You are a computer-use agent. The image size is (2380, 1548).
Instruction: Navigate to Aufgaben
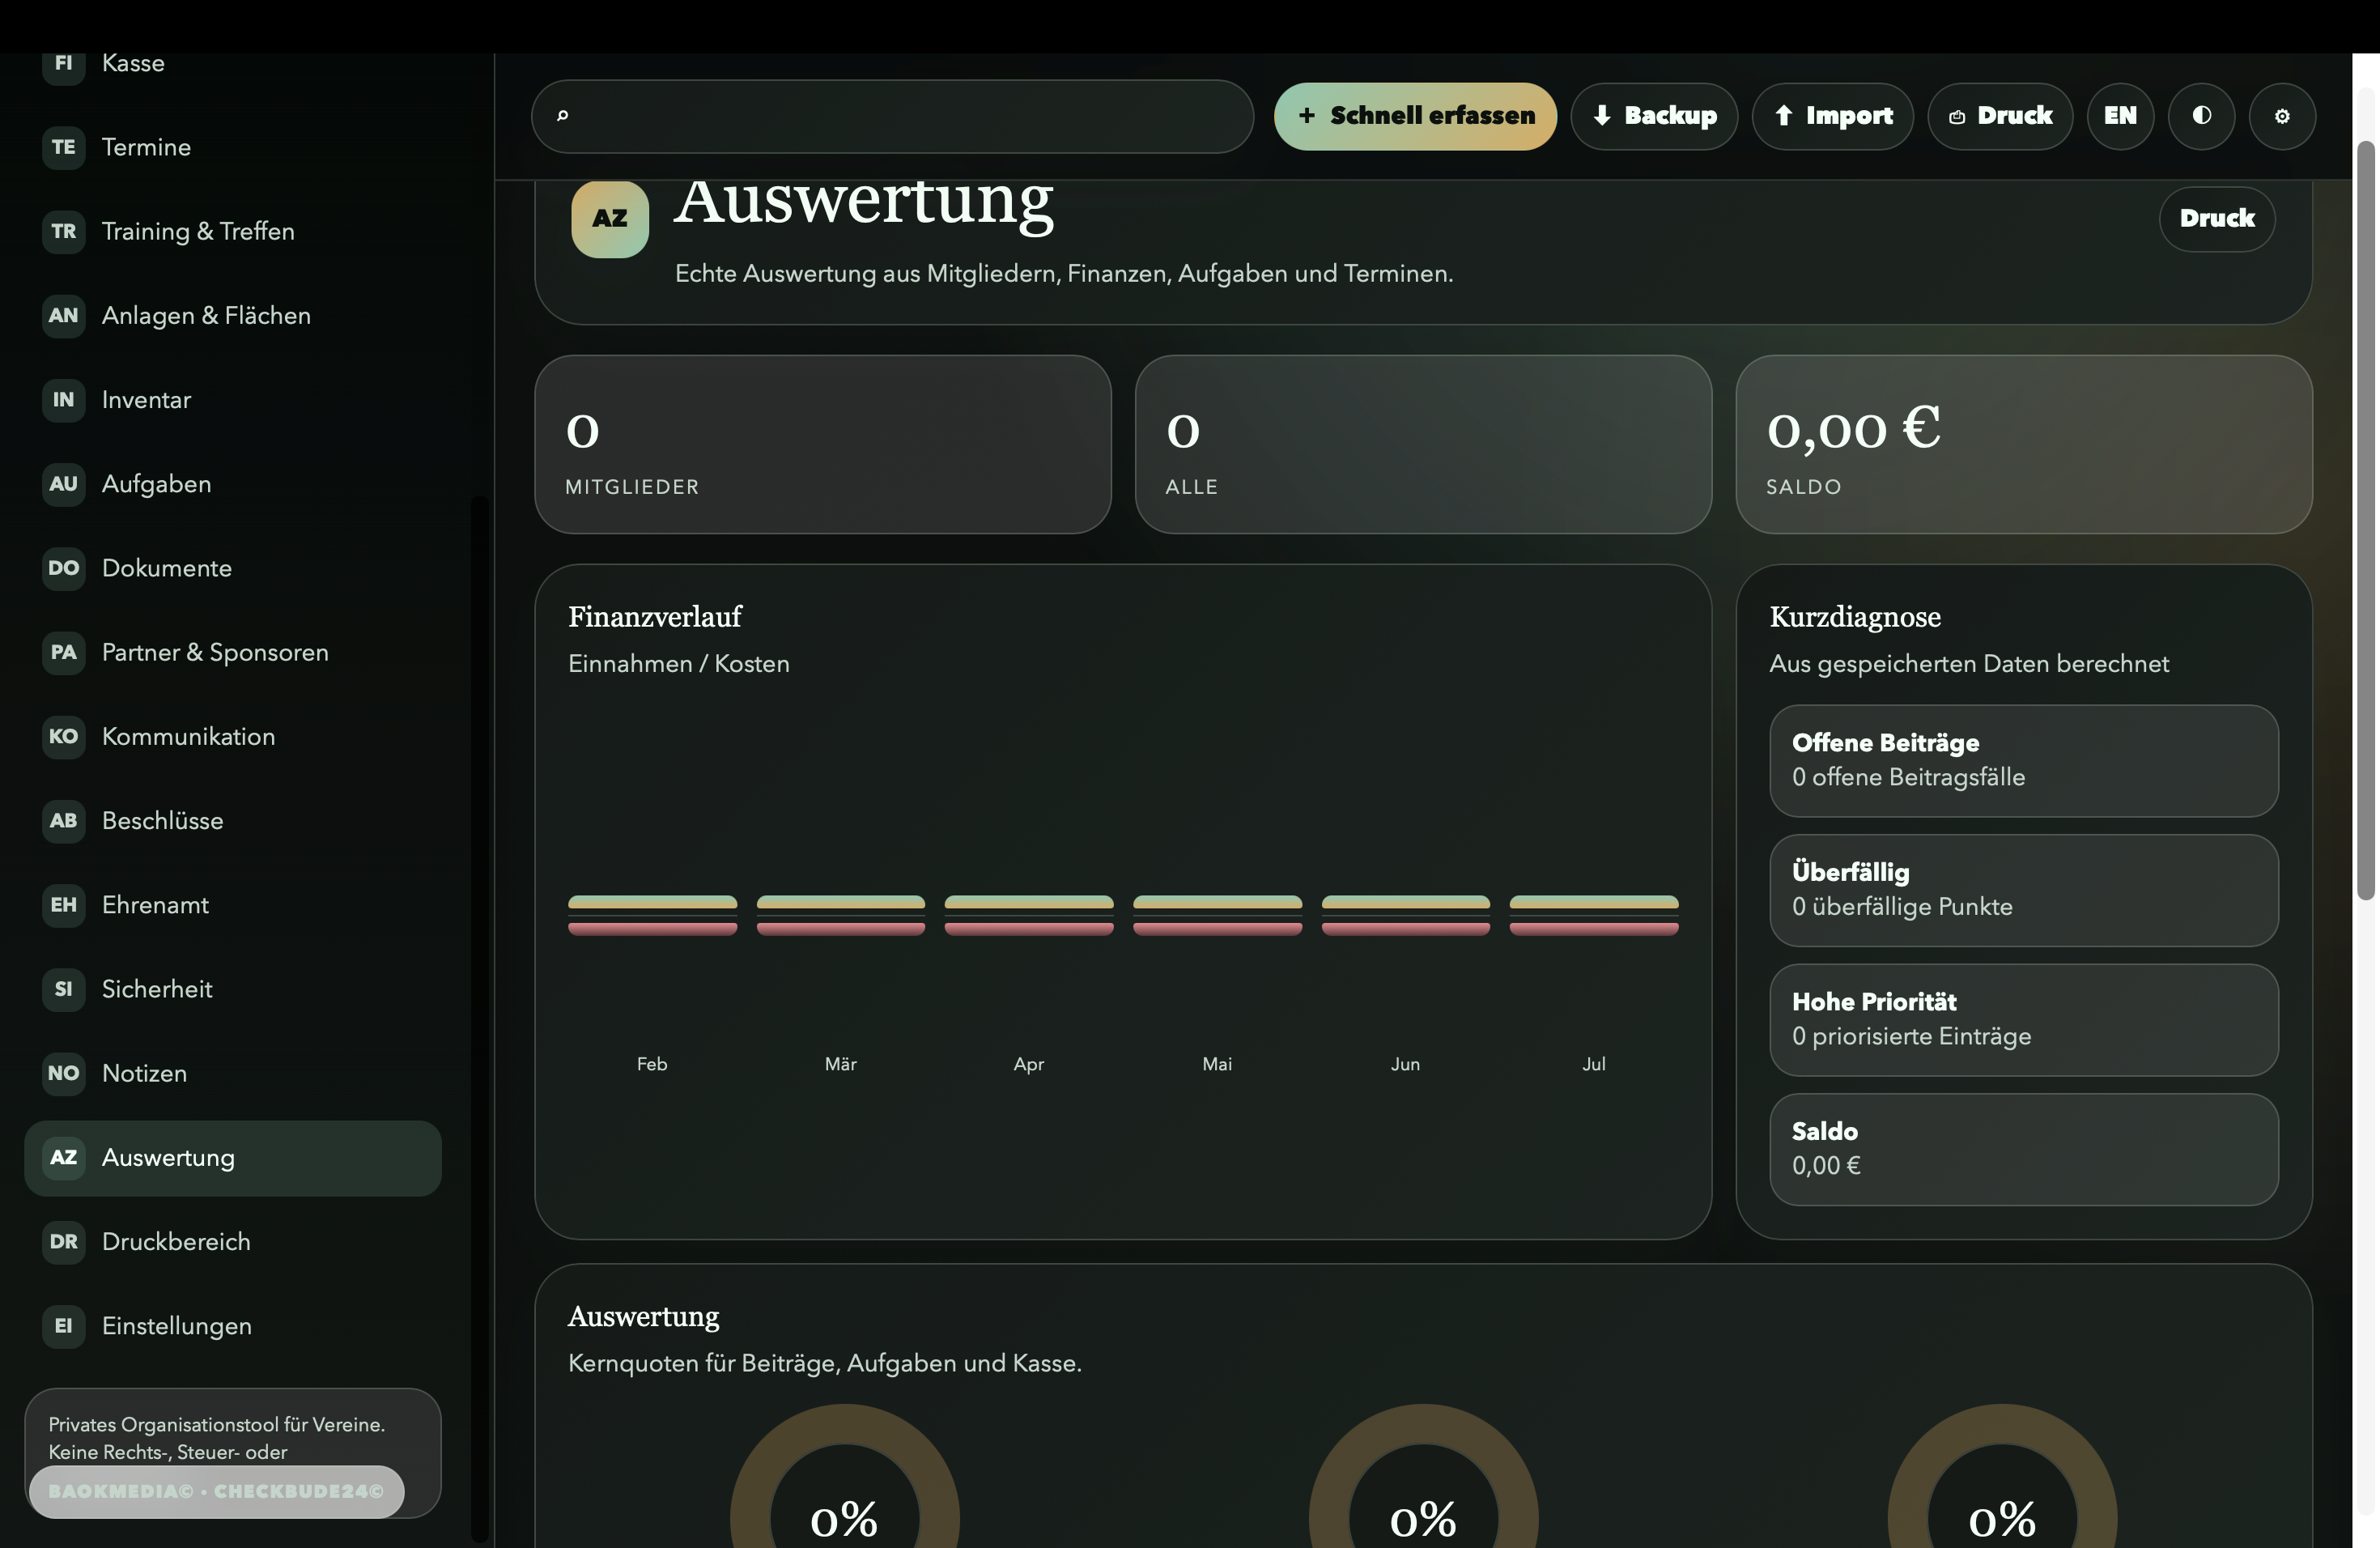click(233, 484)
